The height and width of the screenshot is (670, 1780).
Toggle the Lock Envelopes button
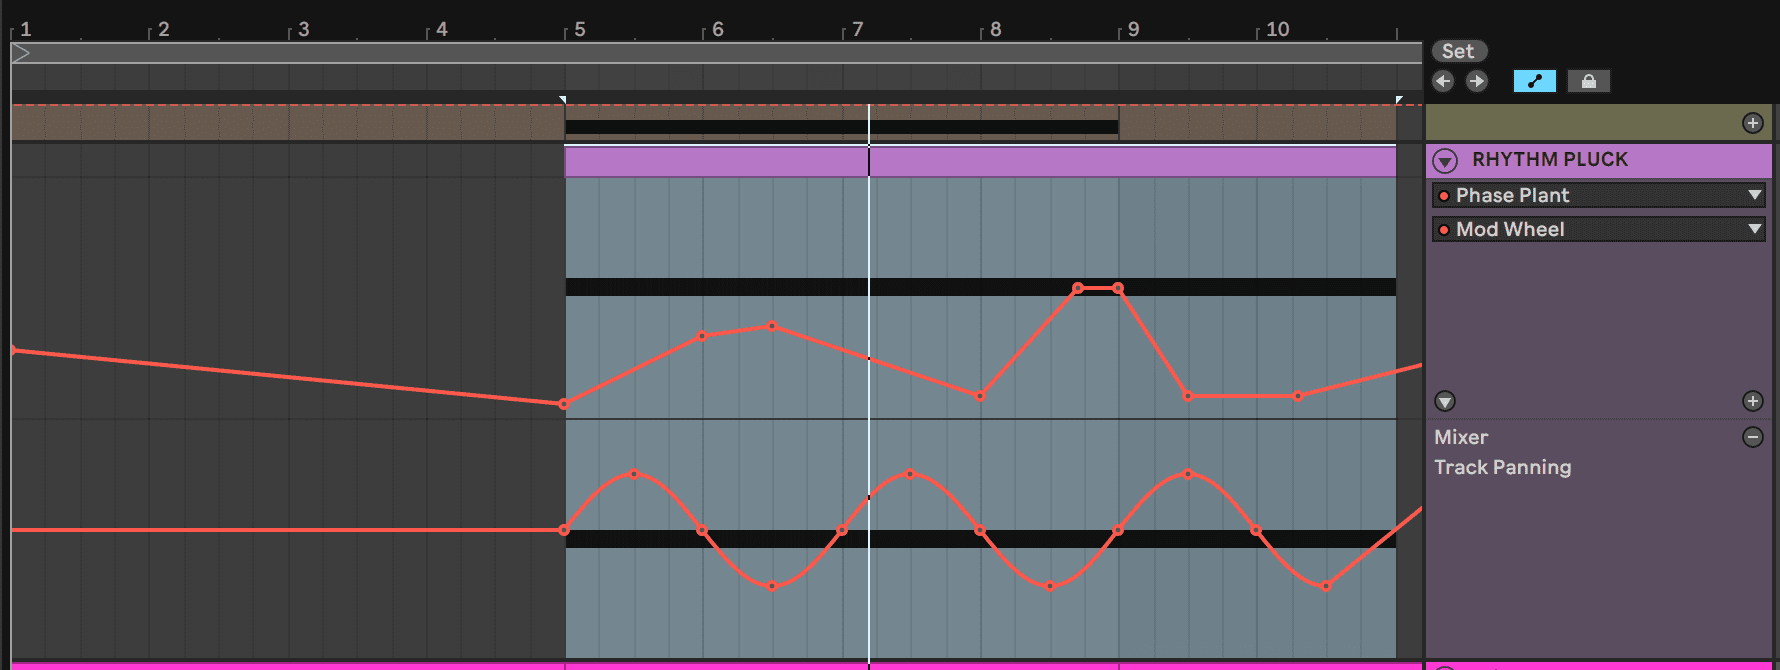[x=1588, y=81]
